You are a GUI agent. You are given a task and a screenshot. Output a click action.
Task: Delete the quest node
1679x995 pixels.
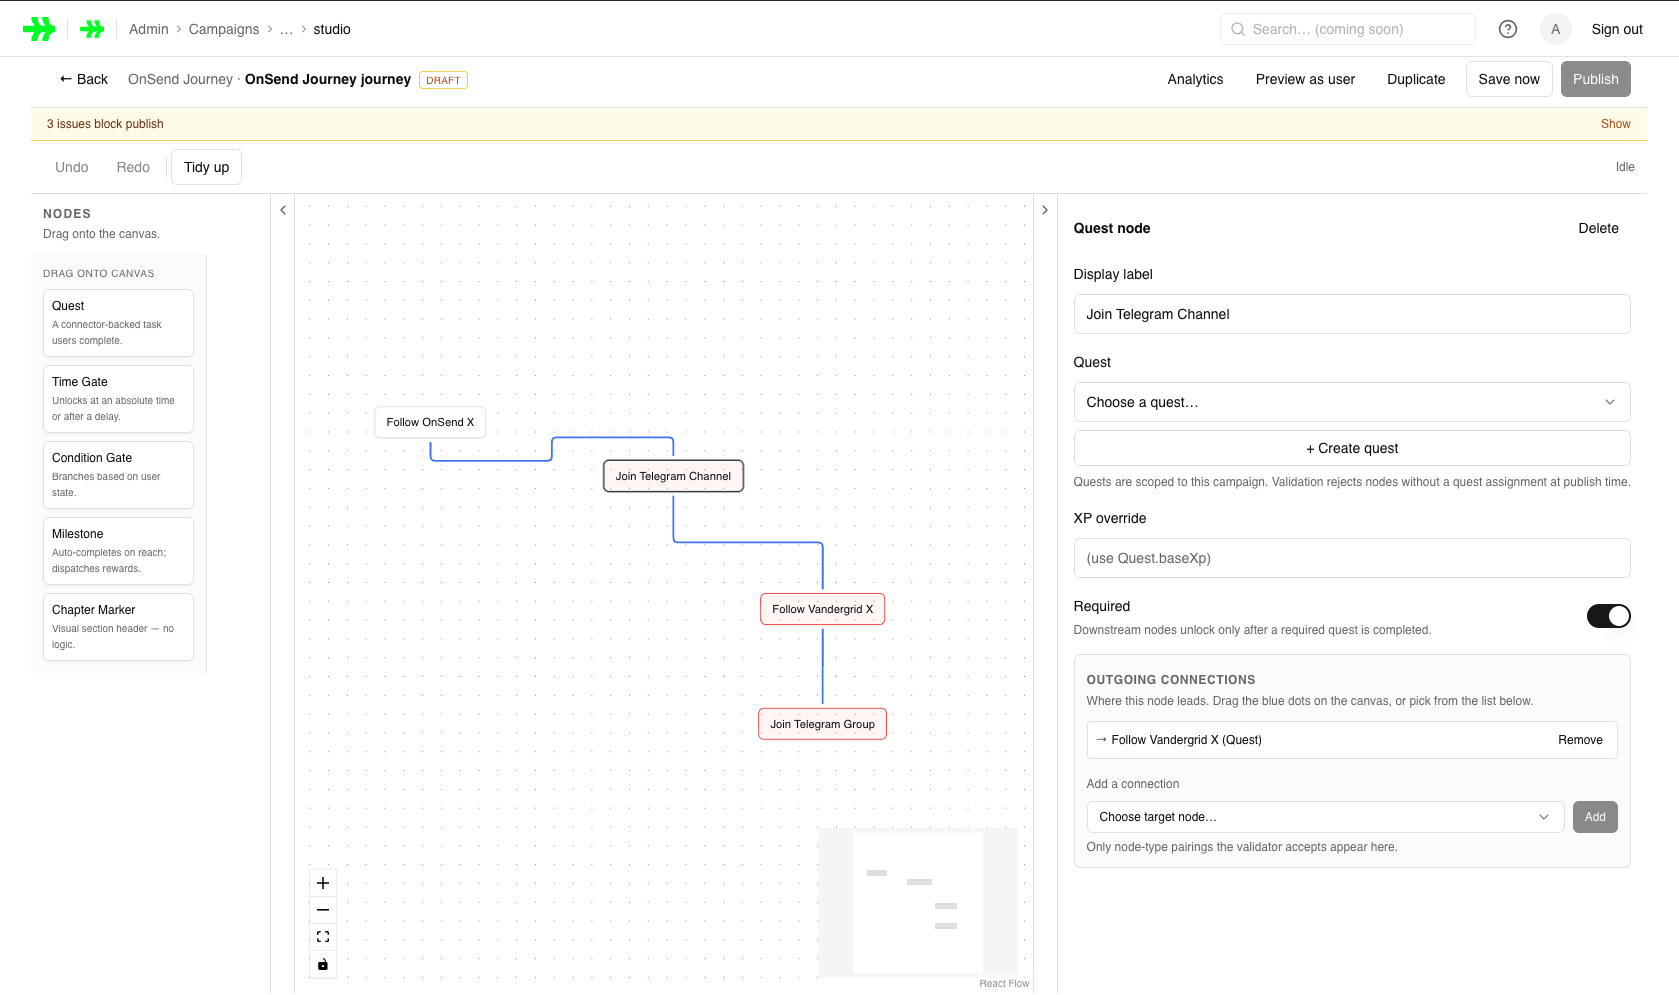tap(1598, 228)
